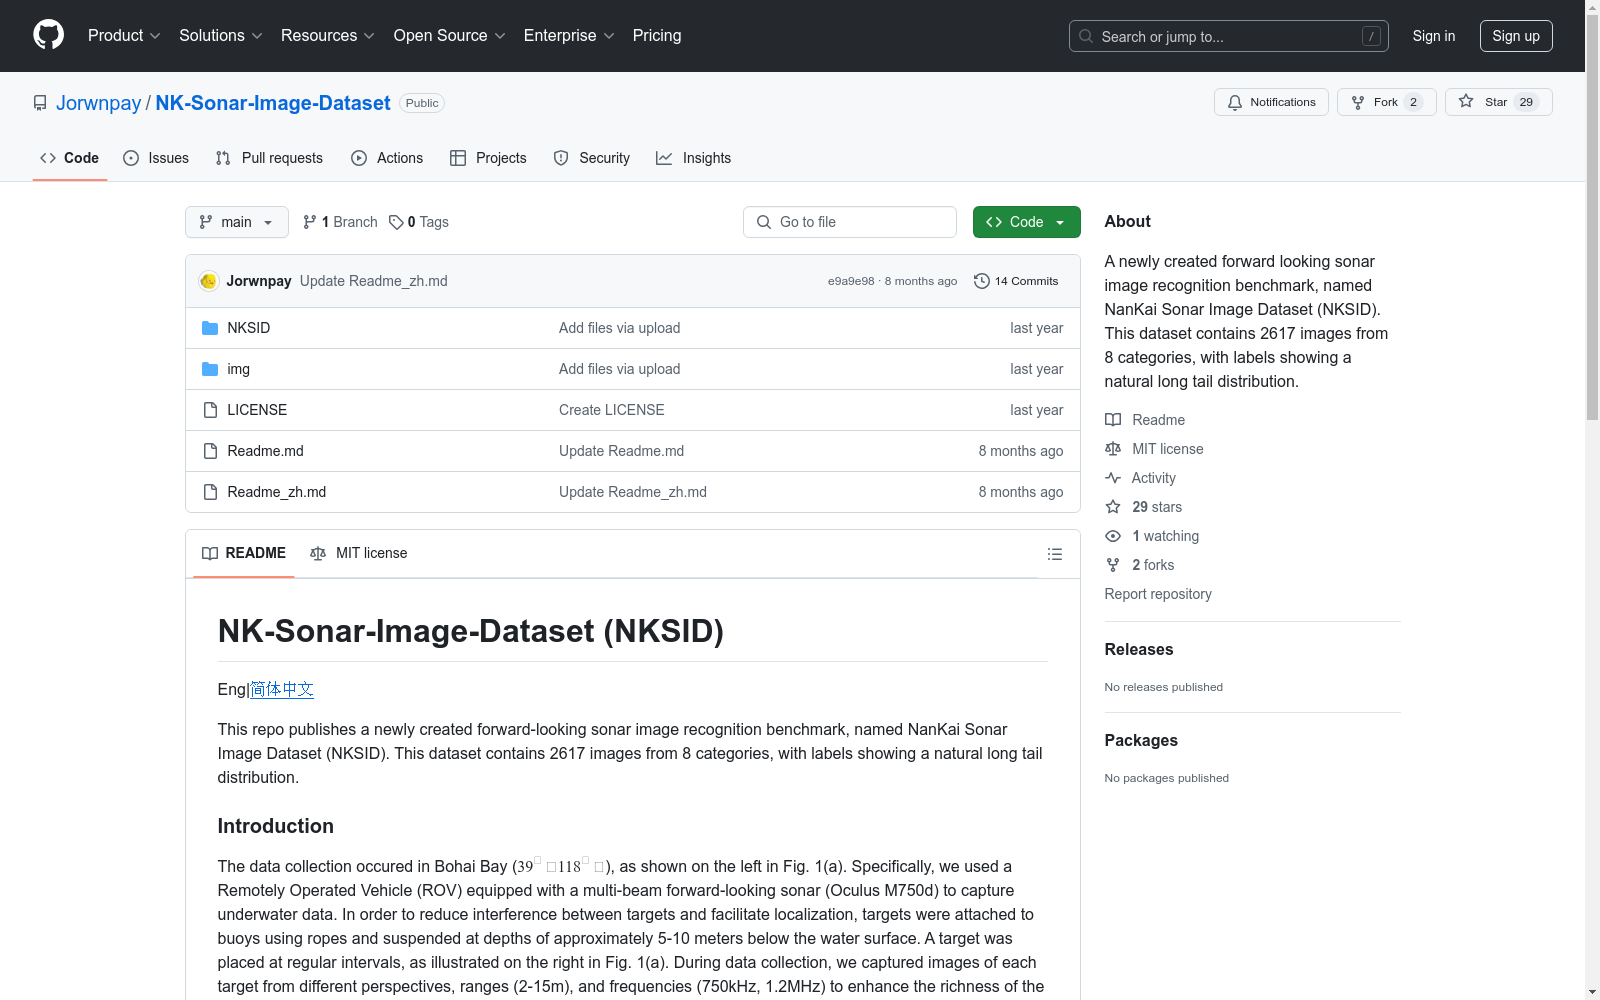Screen dimensions: 1600x1000
Task: Open the README outline icon
Action: (1055, 554)
